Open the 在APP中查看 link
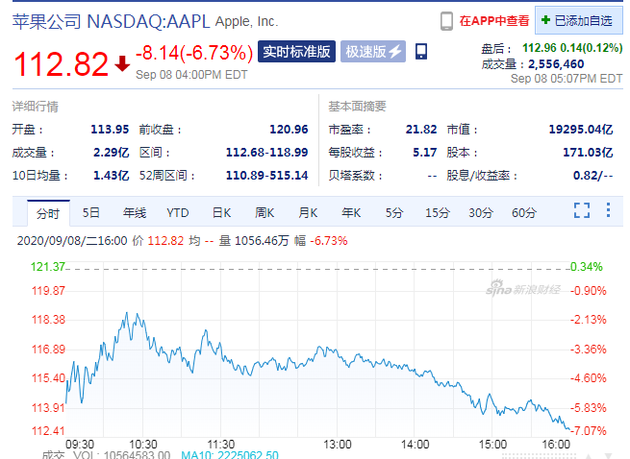 pos(494,21)
